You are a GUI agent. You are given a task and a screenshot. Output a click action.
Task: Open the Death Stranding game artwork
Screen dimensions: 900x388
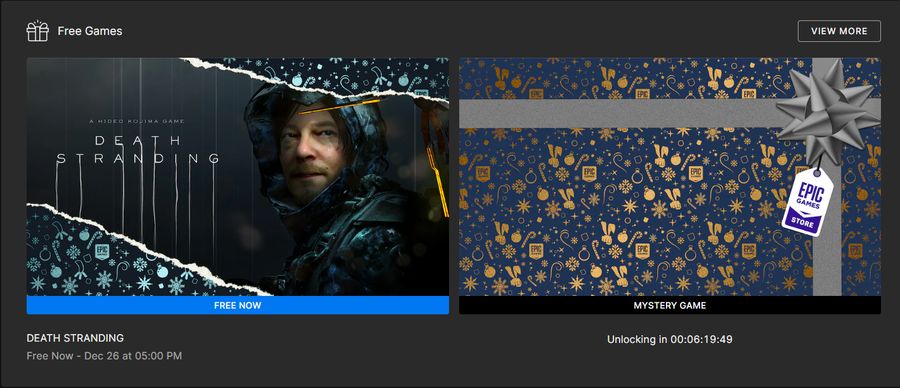(x=238, y=177)
